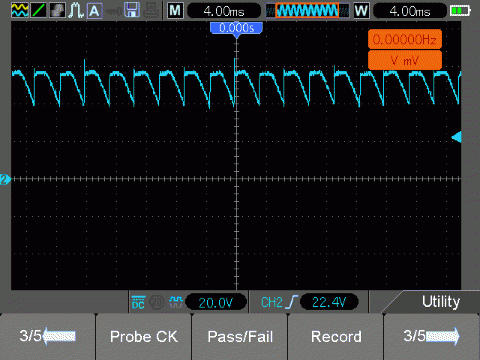
Task: Go to previous page with 3/5 left arrow
Action: click(47, 337)
